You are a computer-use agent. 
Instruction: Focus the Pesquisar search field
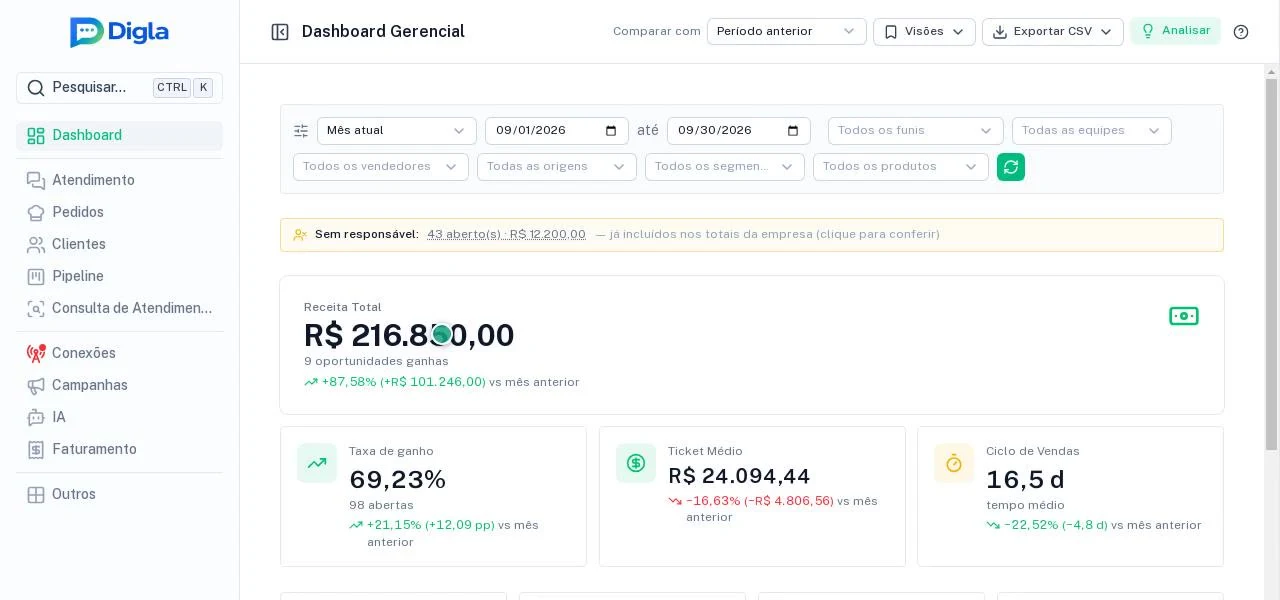tap(119, 88)
